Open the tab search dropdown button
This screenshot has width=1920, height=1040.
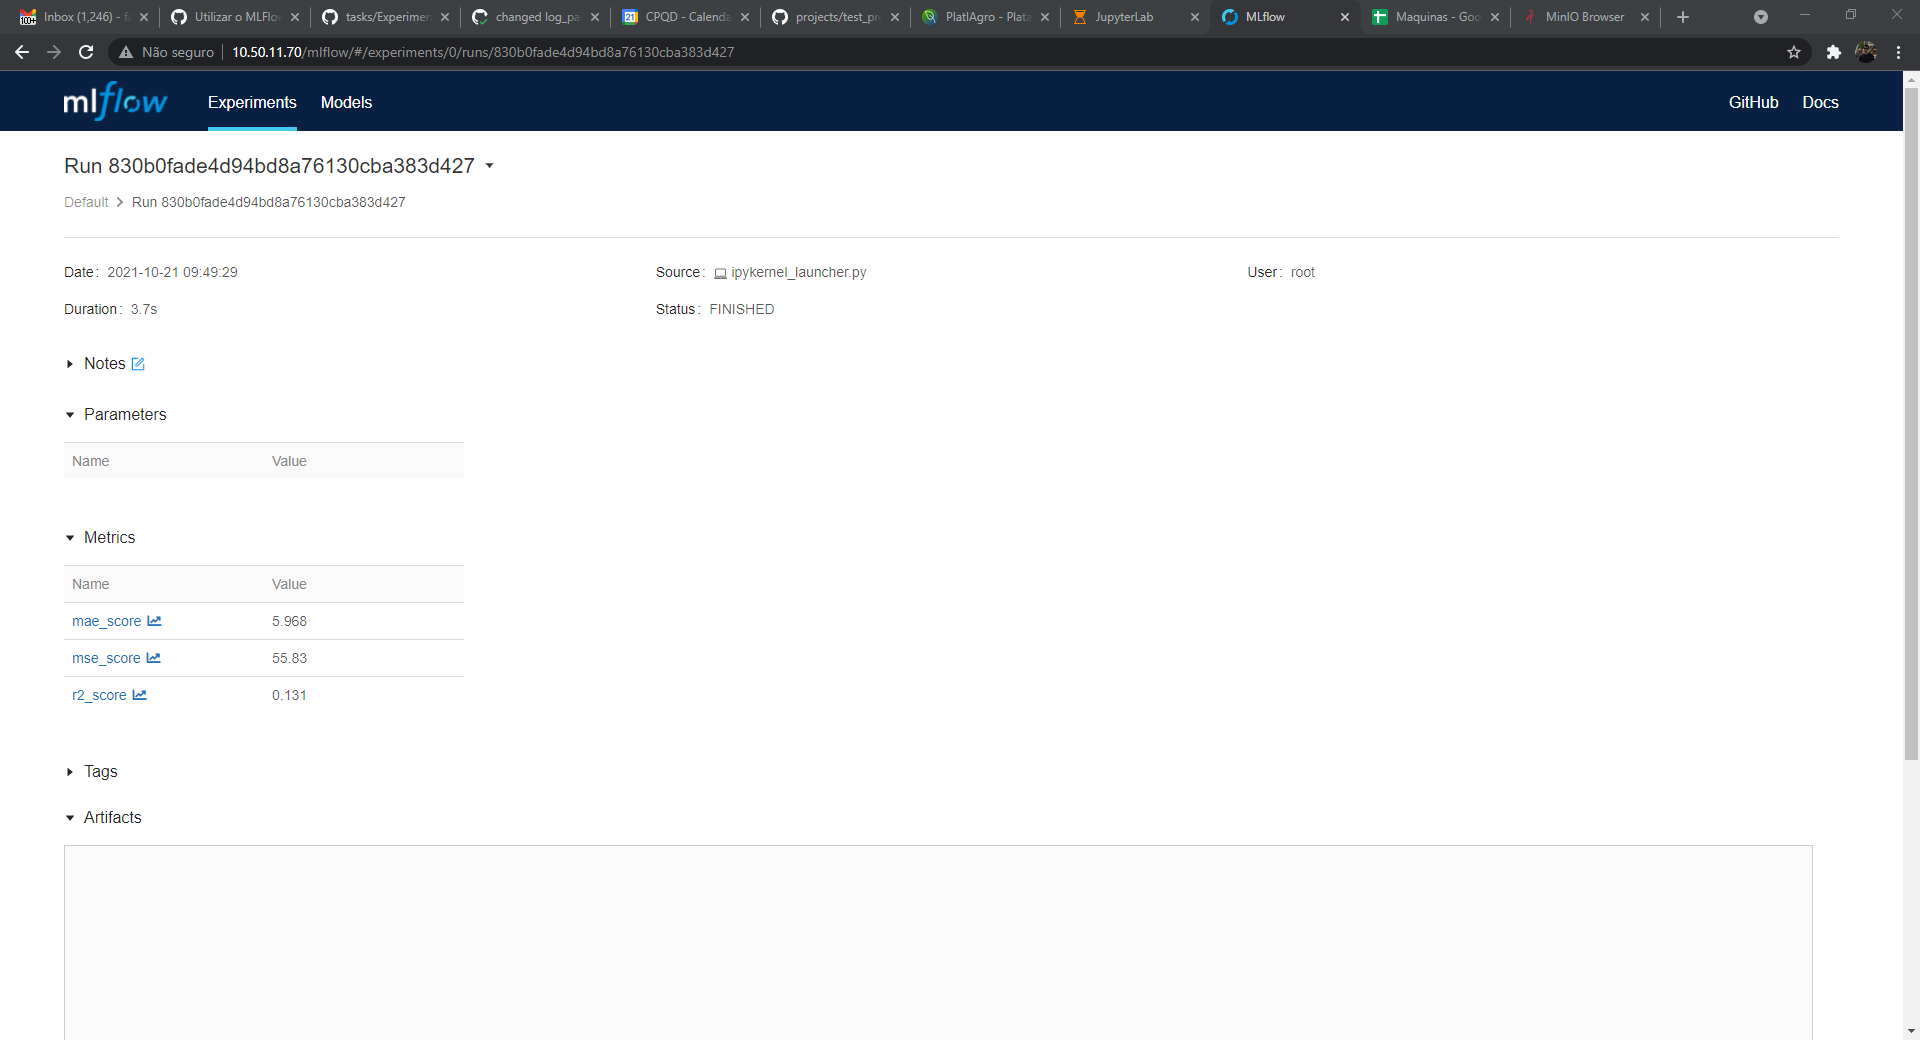point(1761,17)
